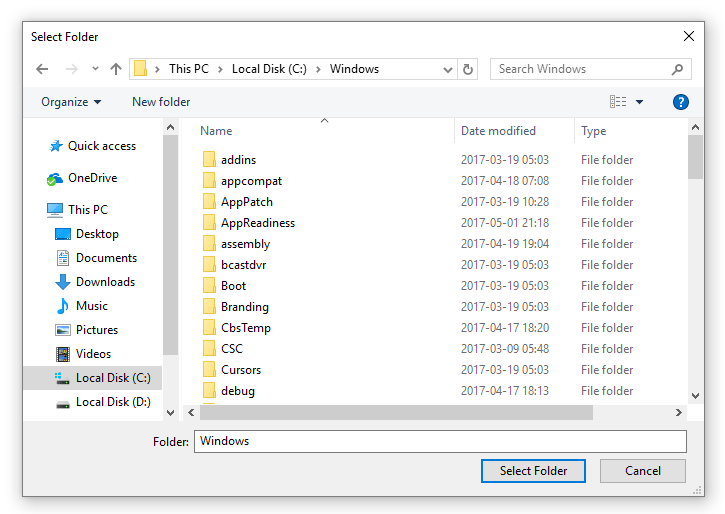Select Local Disk (D:) in navigation pane
725x514 pixels.
click(113, 402)
